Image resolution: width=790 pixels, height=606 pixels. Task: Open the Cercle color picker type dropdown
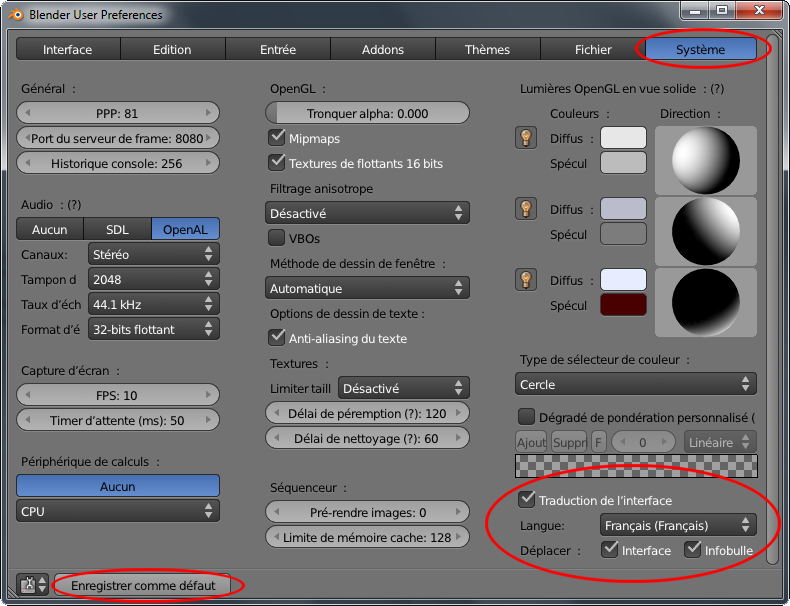coord(636,384)
